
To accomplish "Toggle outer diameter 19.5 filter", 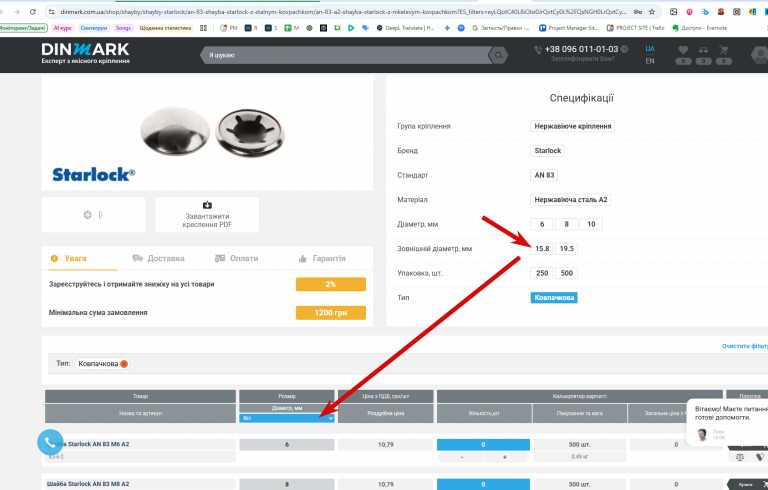I will tap(566, 248).
